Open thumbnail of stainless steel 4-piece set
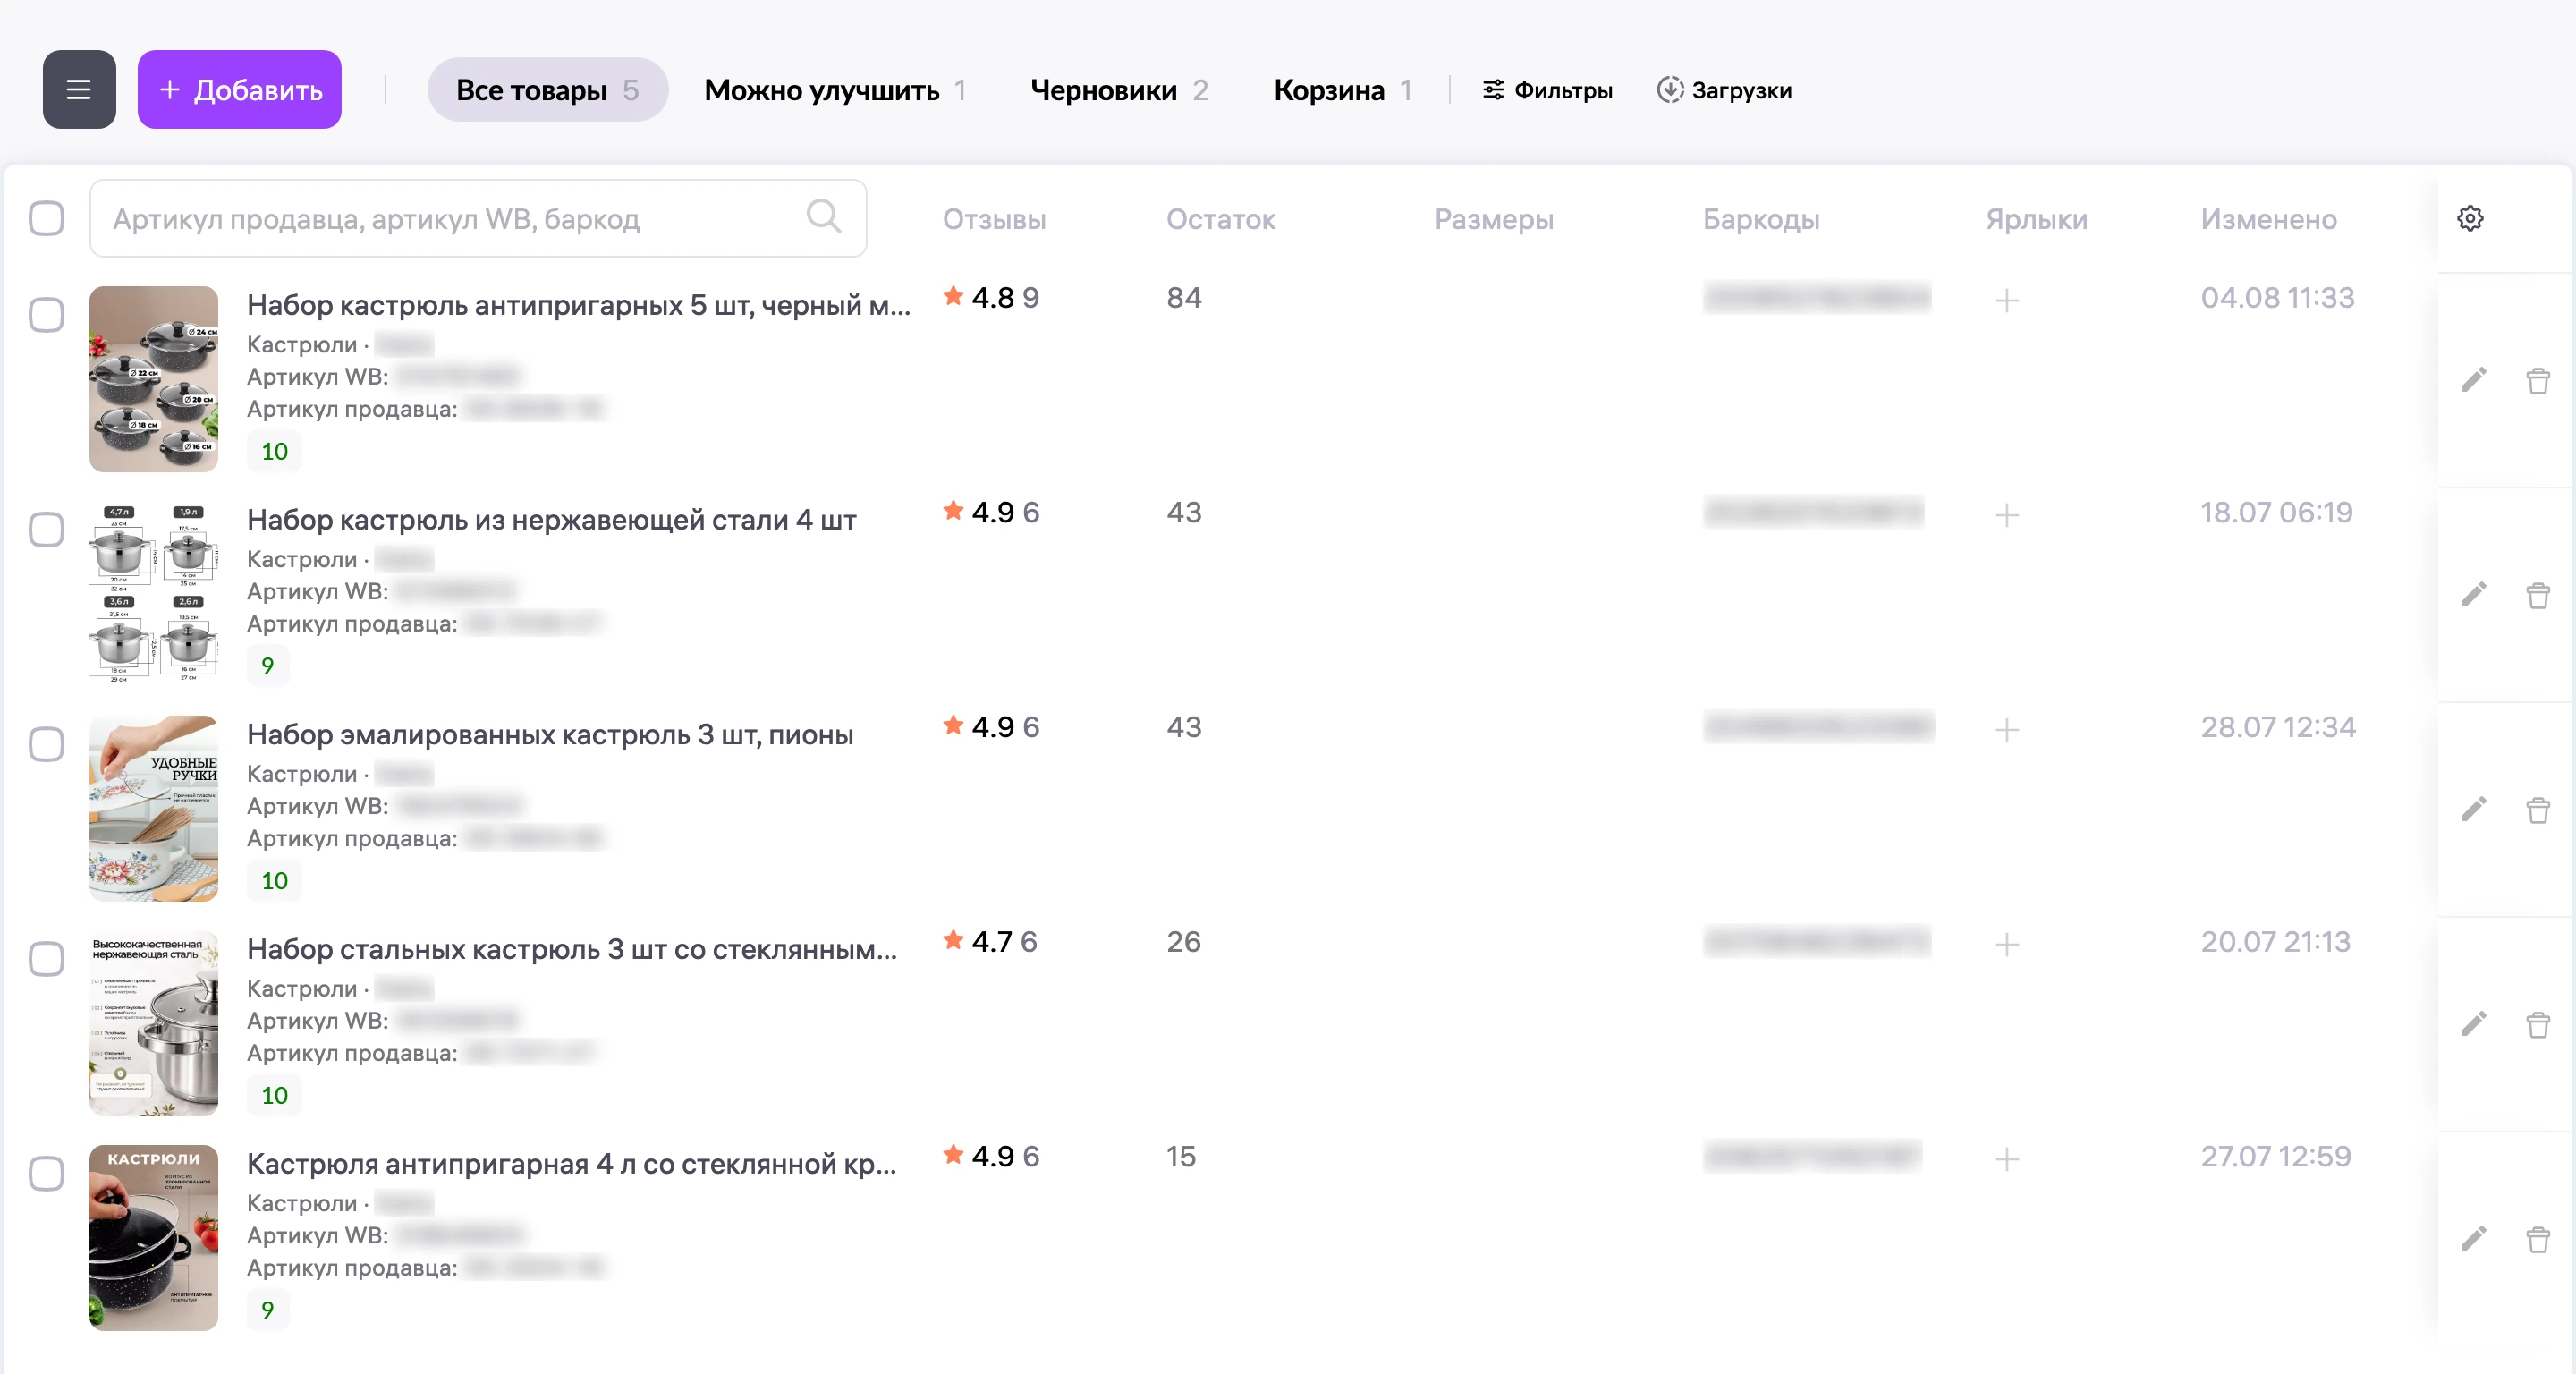The image size is (2576, 1374). pyautogui.click(x=153, y=594)
